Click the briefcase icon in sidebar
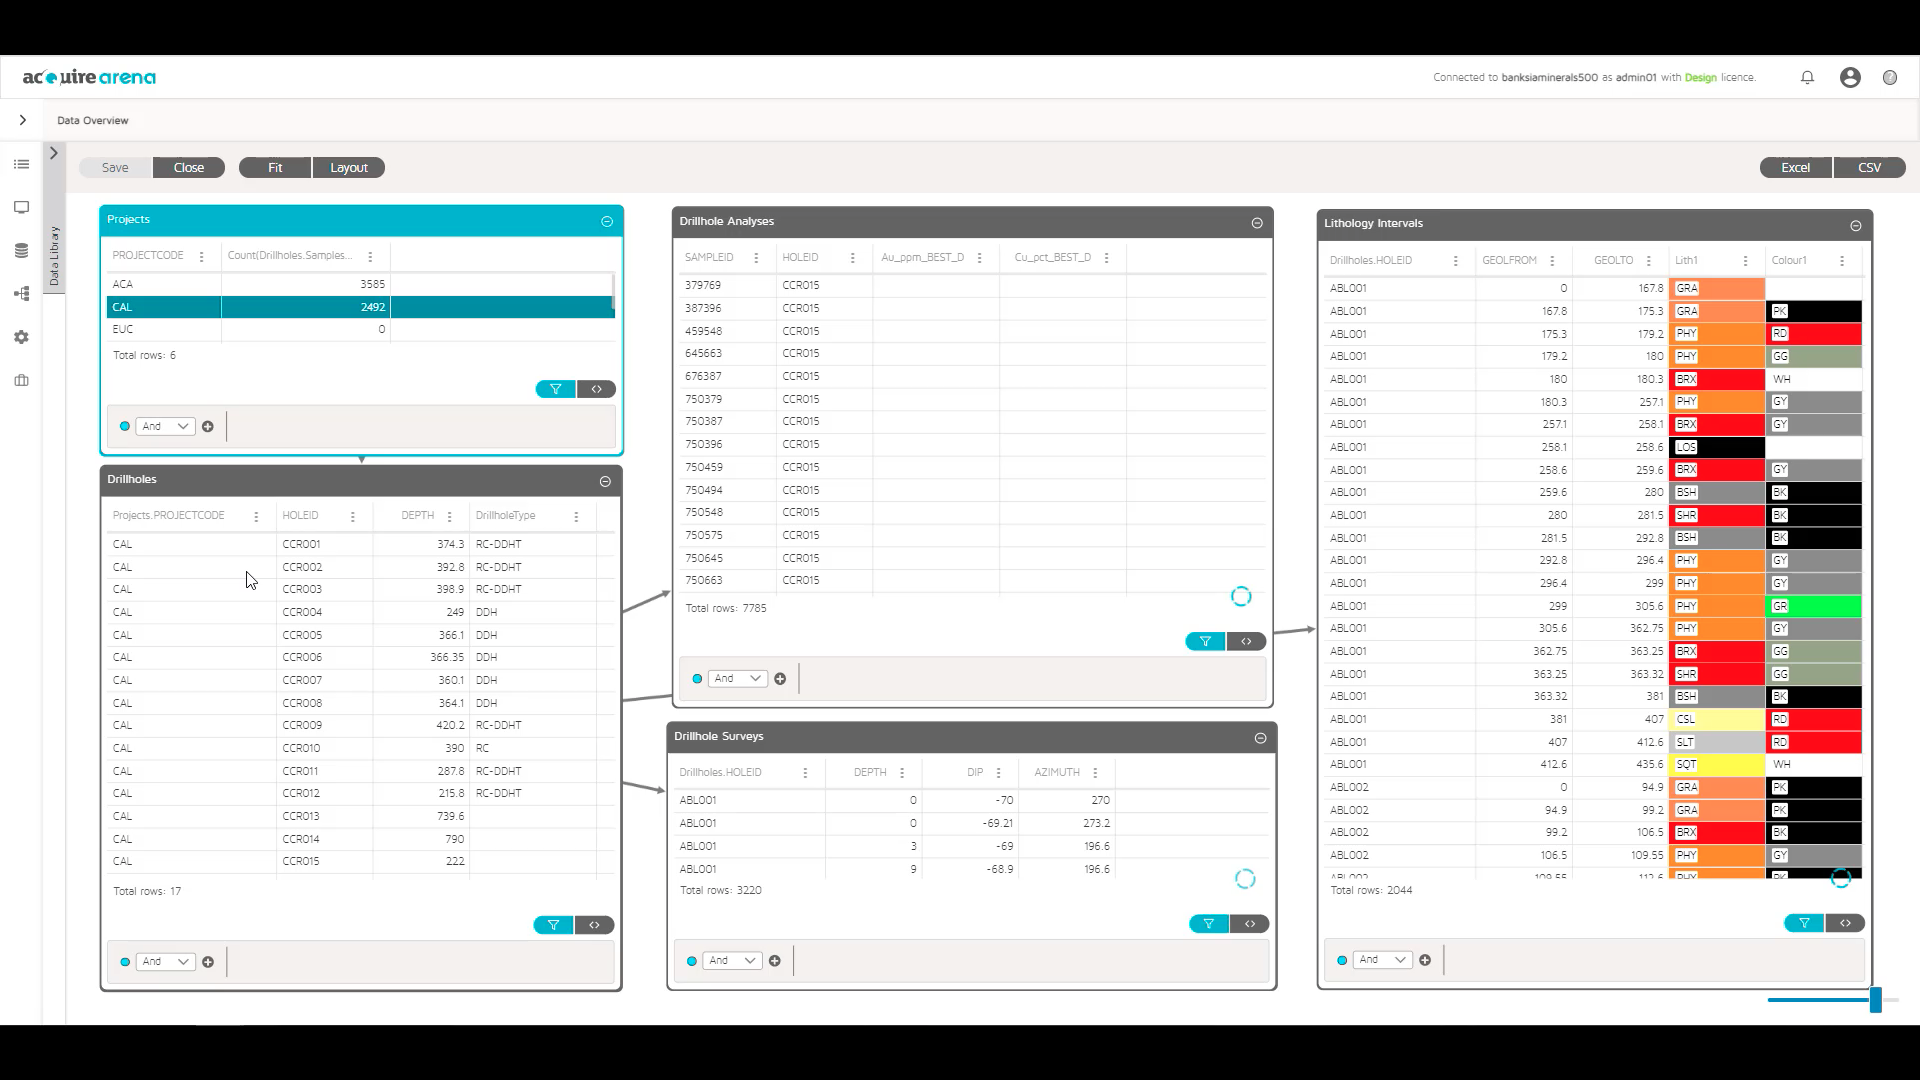 pyautogui.click(x=22, y=380)
